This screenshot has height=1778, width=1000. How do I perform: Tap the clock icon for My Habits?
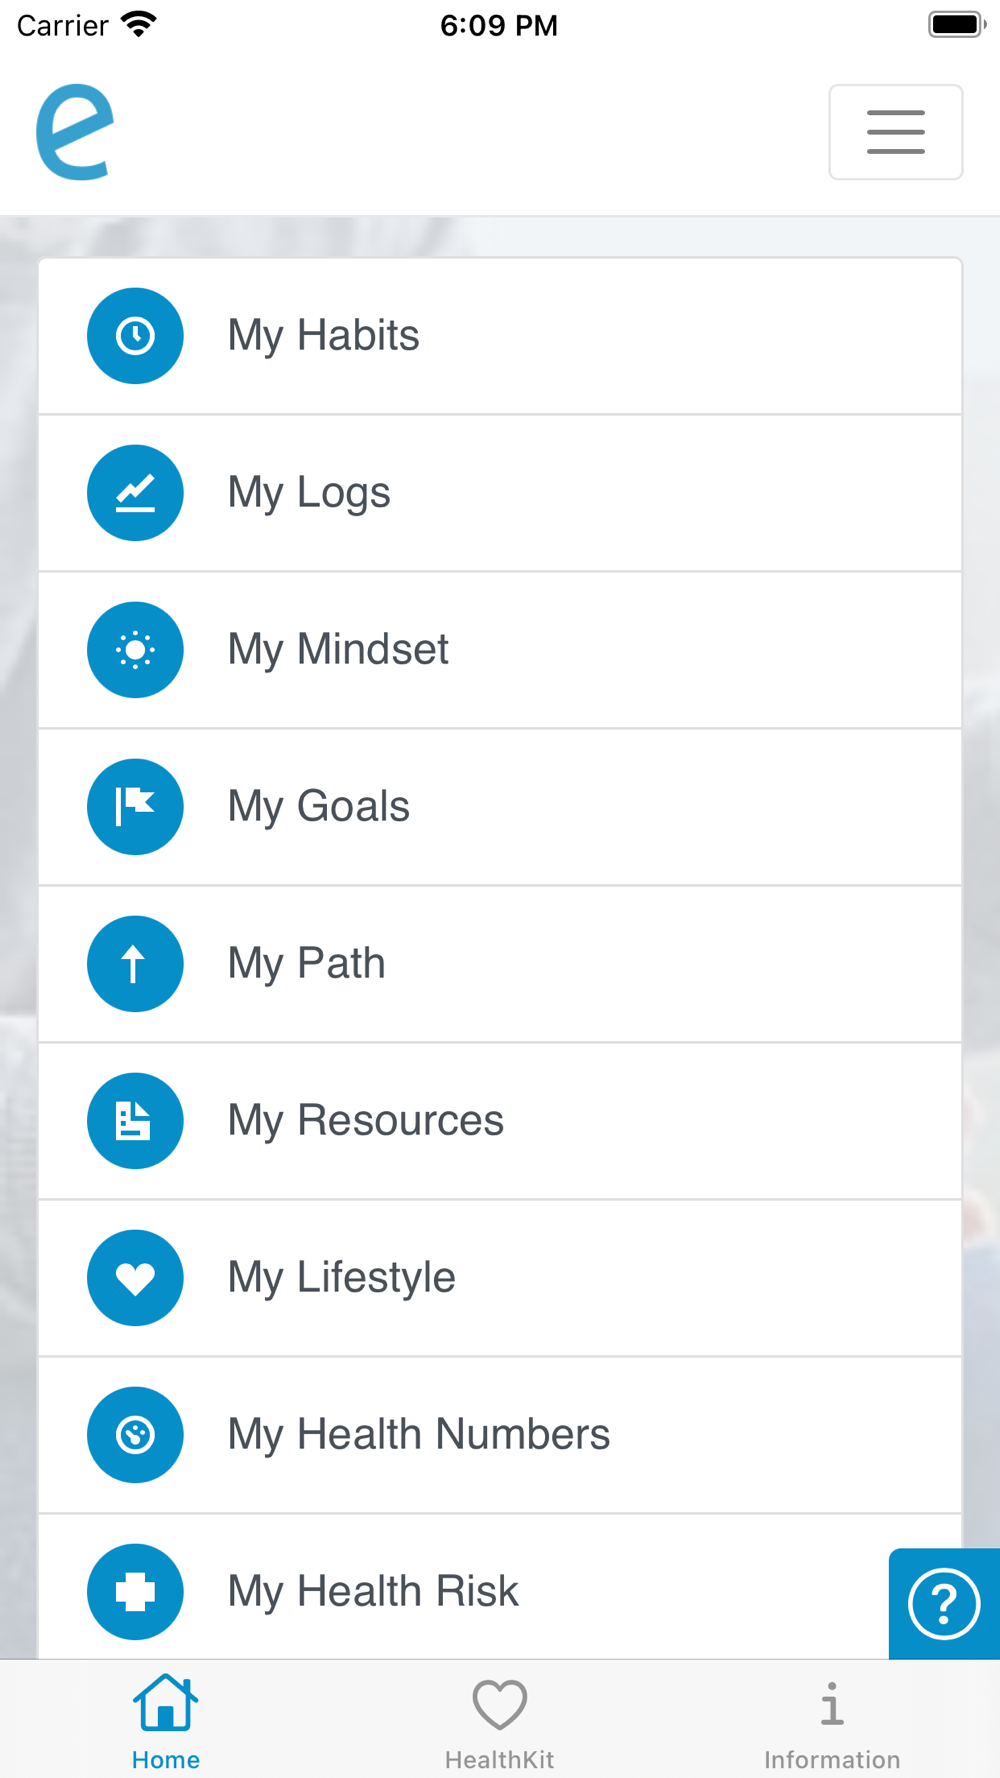[135, 336]
